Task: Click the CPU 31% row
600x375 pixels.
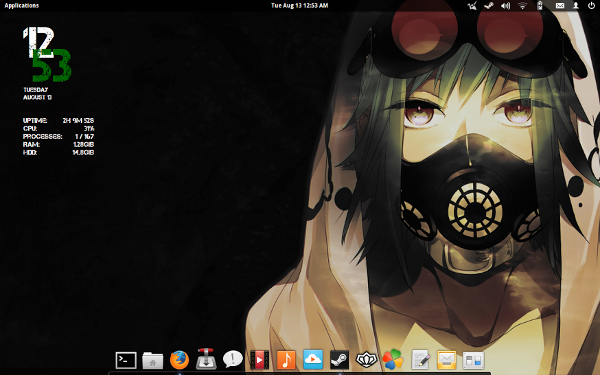Action: 59,128
